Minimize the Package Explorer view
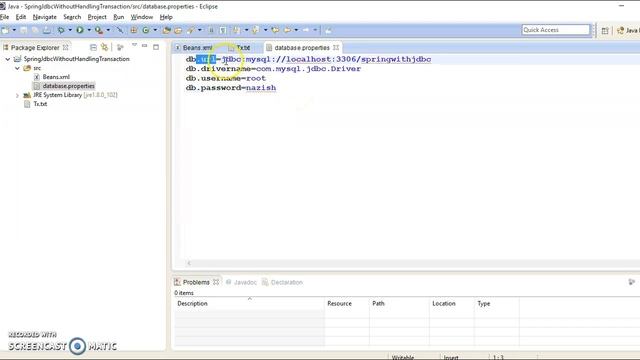 click(144, 46)
